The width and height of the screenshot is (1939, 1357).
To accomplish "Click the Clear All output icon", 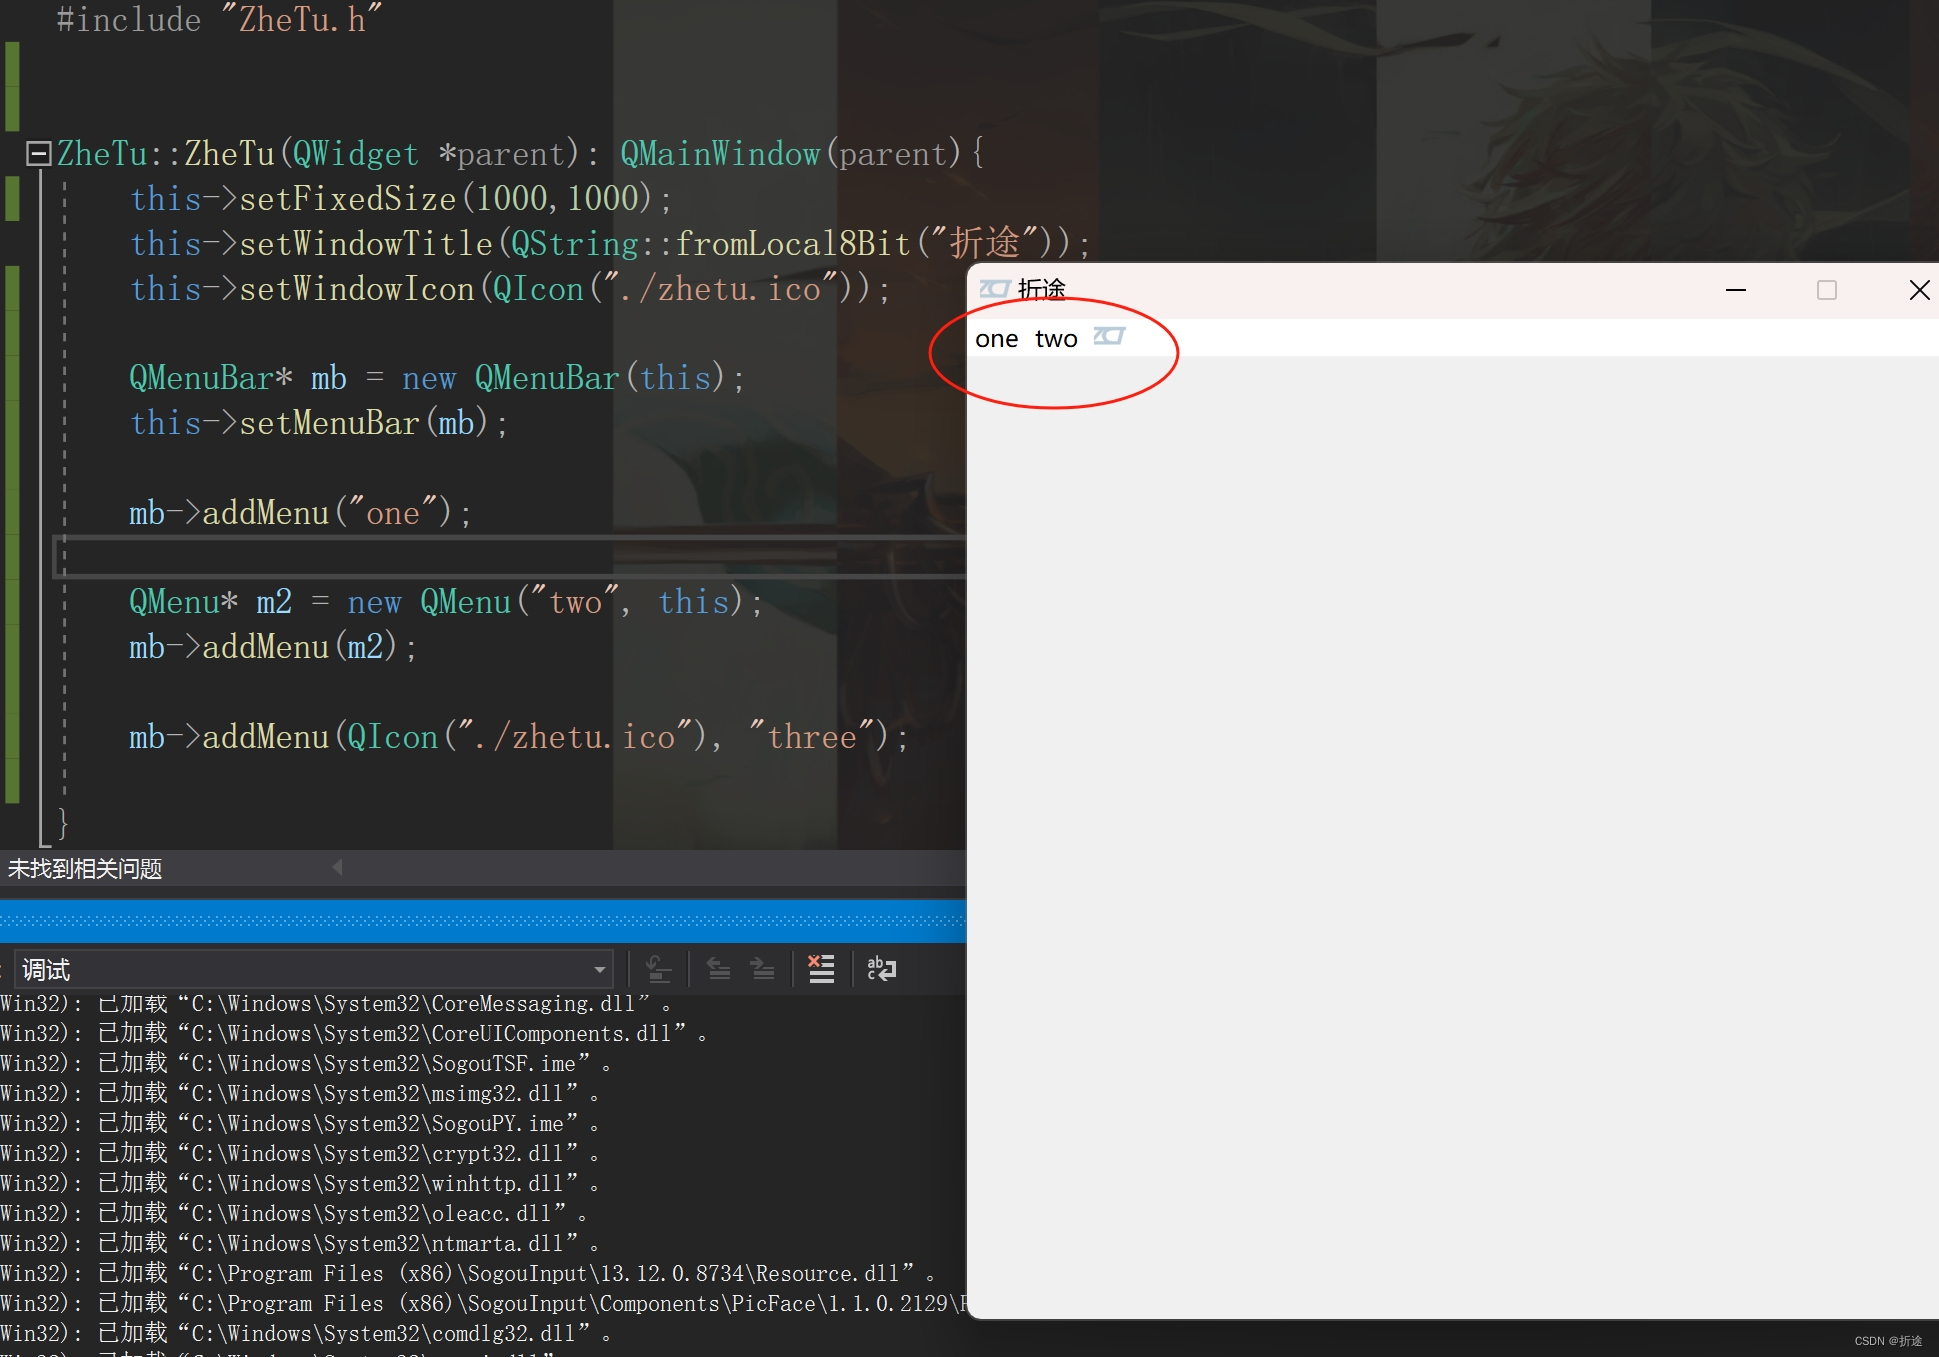I will 821,968.
